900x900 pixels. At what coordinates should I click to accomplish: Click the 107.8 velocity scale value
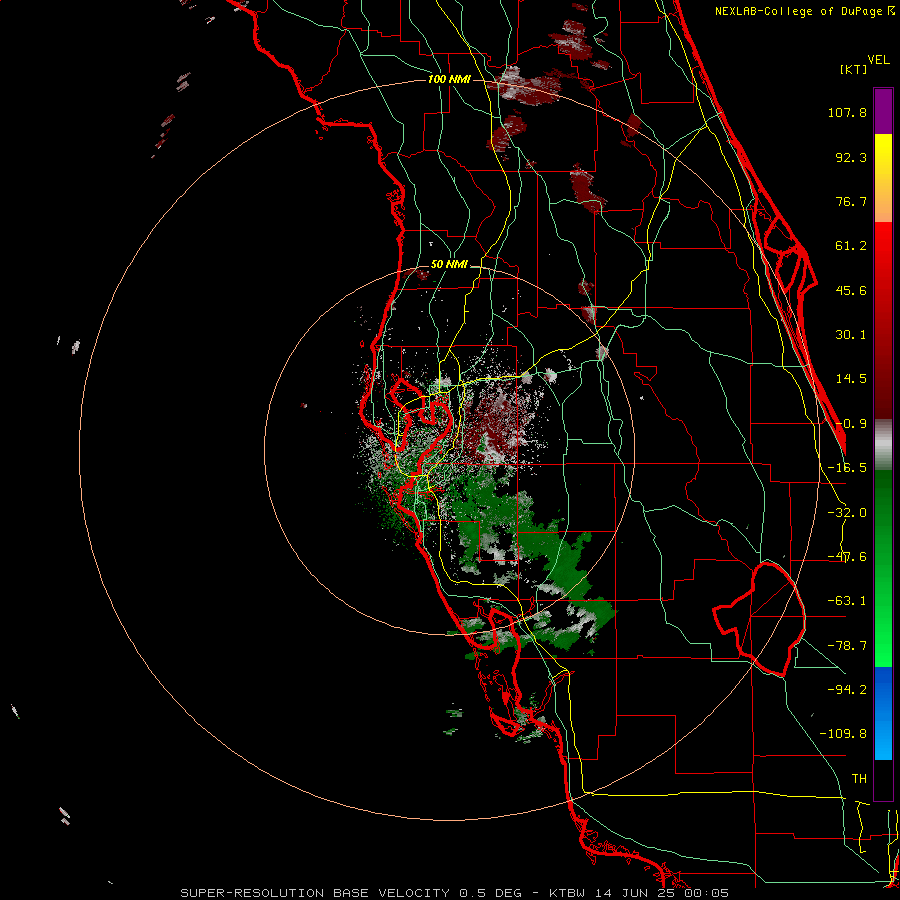[x=847, y=112]
